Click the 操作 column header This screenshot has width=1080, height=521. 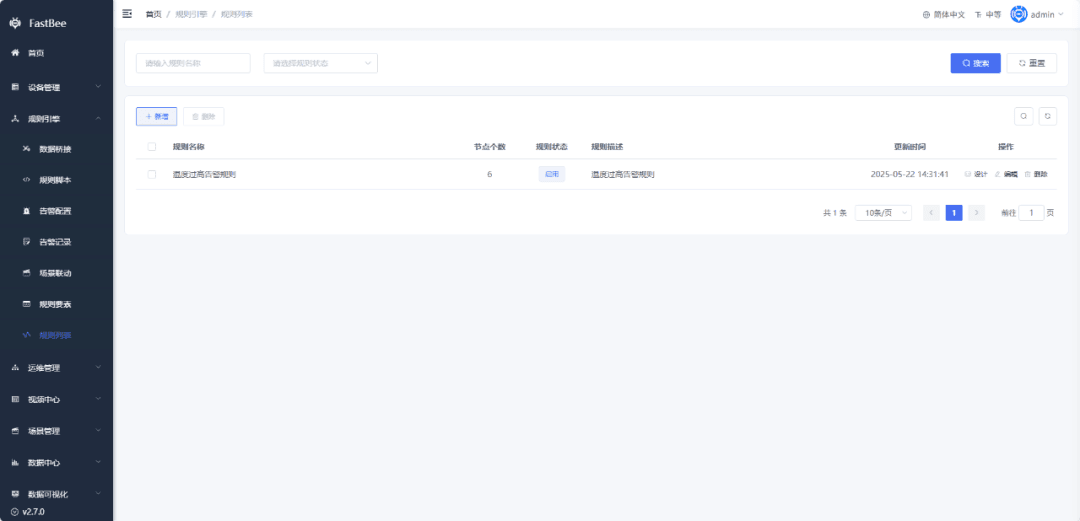click(x=1006, y=147)
